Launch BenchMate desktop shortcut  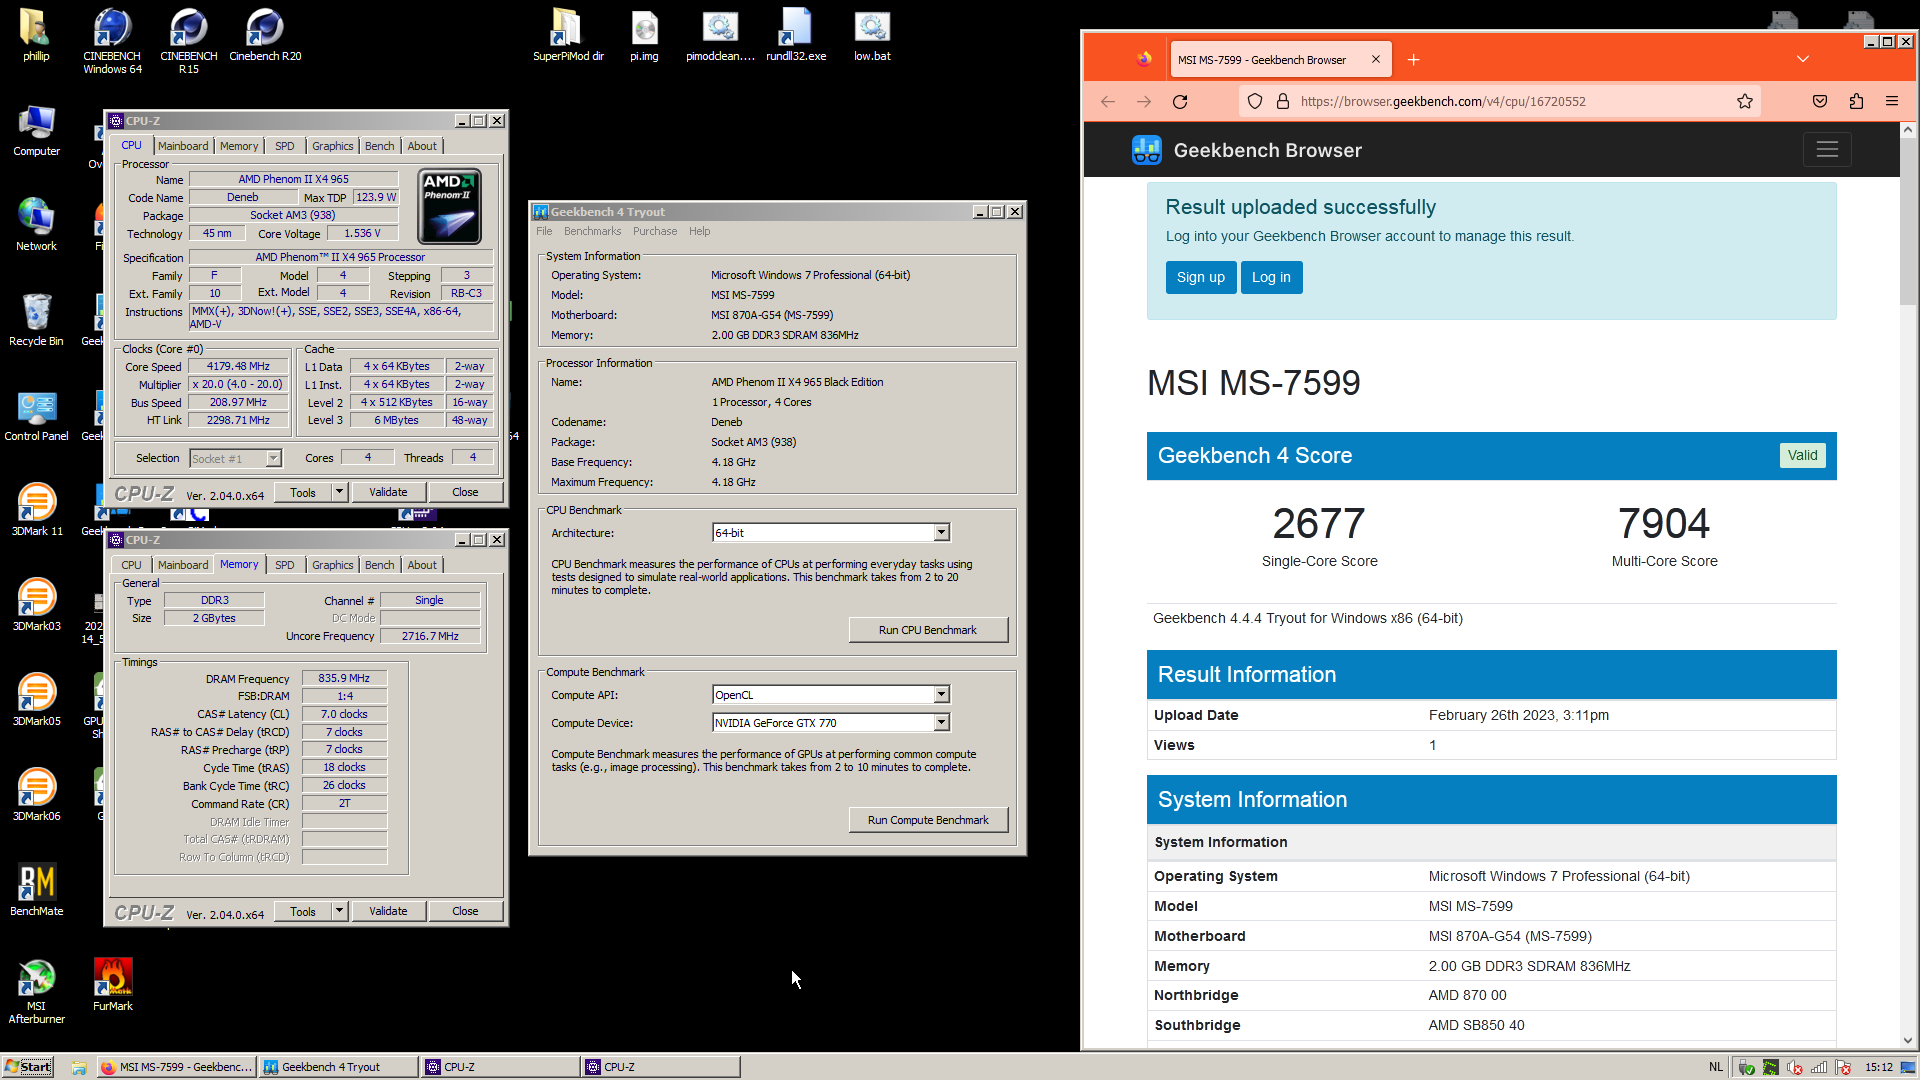click(x=36, y=890)
